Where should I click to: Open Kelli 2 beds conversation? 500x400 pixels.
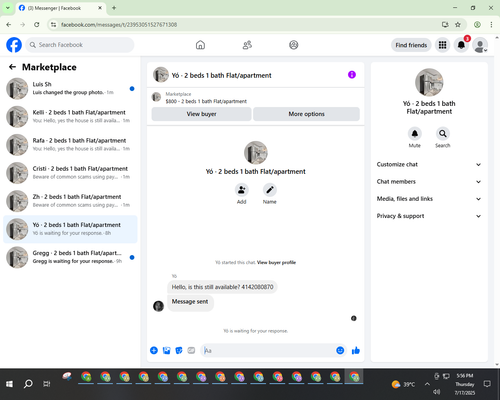pyautogui.click(x=70, y=117)
